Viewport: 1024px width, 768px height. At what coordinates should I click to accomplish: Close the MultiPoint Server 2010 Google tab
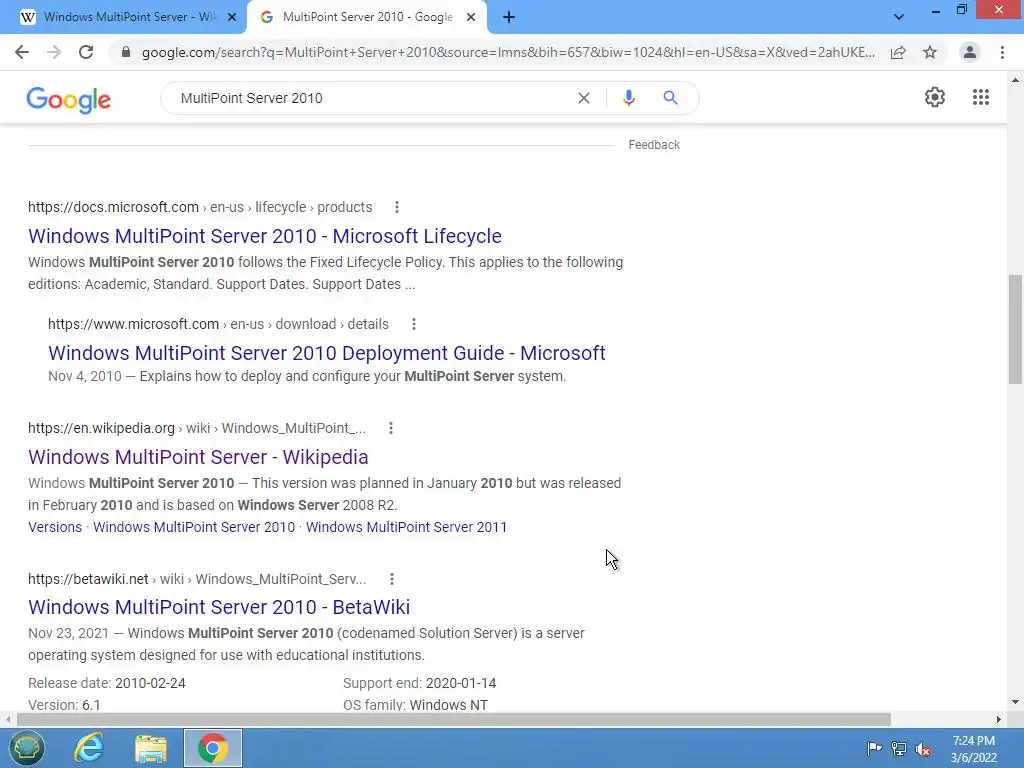pyautogui.click(x=471, y=18)
